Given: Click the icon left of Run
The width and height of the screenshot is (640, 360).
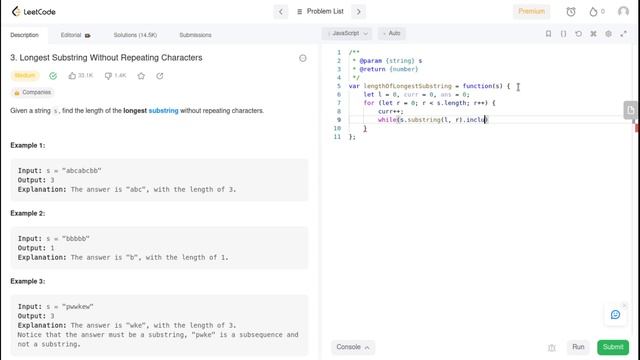Looking at the screenshot, I should pyautogui.click(x=551, y=348).
